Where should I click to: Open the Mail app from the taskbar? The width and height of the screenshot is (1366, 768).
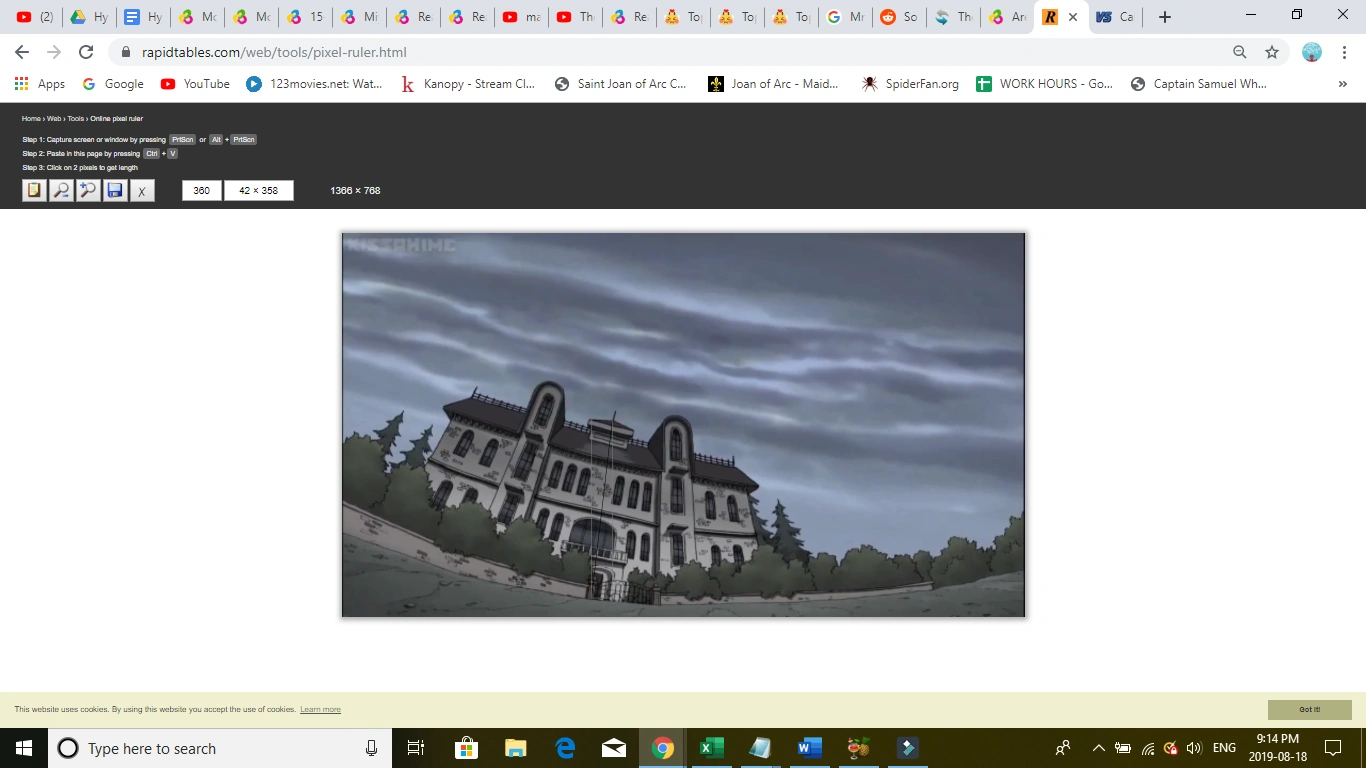click(x=614, y=748)
